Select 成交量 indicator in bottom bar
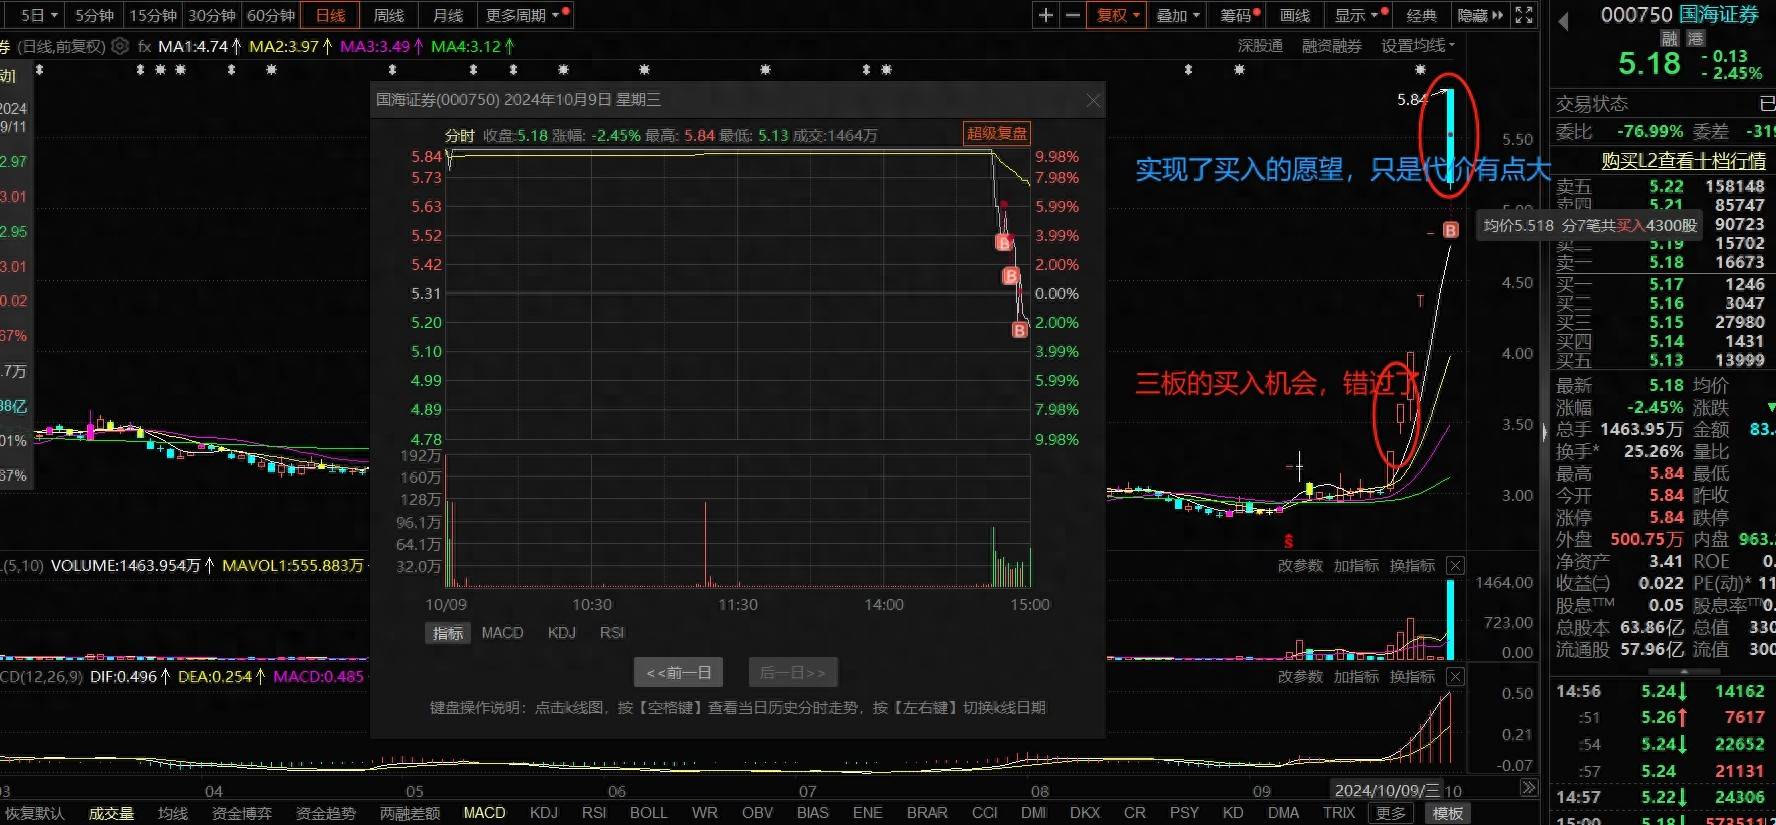This screenshot has height=825, width=1776. tap(111, 813)
